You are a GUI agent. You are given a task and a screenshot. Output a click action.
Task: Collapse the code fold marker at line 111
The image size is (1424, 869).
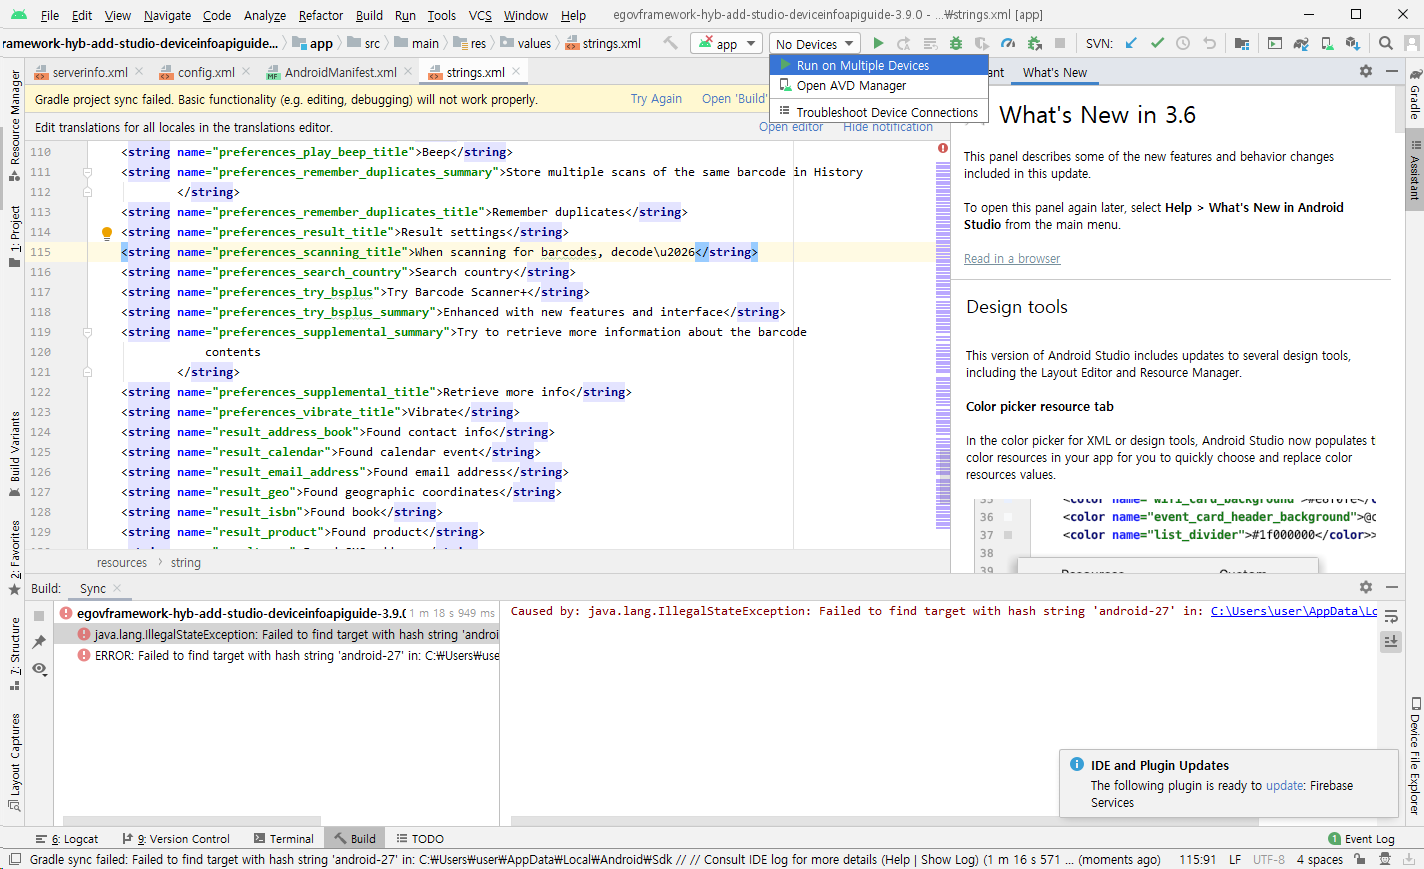point(87,172)
